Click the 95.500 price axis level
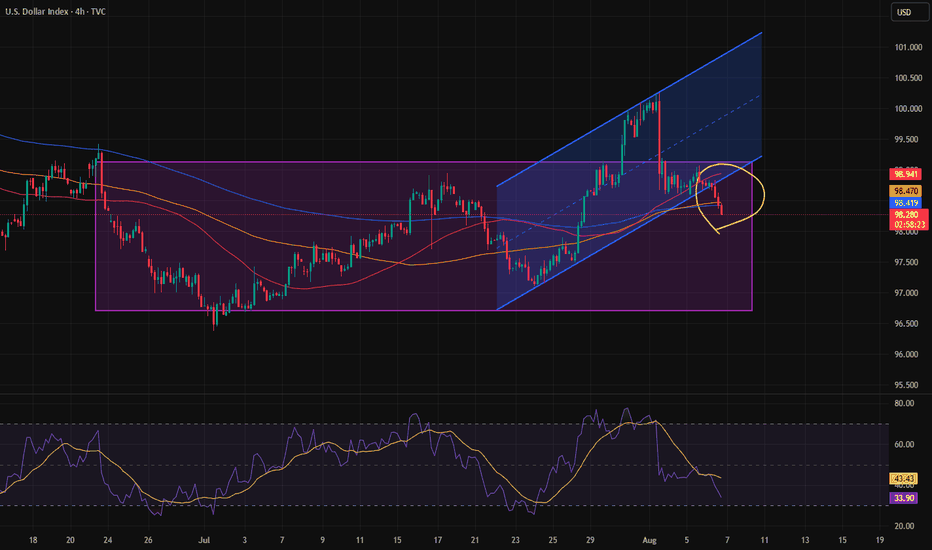Viewport: 932px width, 550px height. click(908, 385)
